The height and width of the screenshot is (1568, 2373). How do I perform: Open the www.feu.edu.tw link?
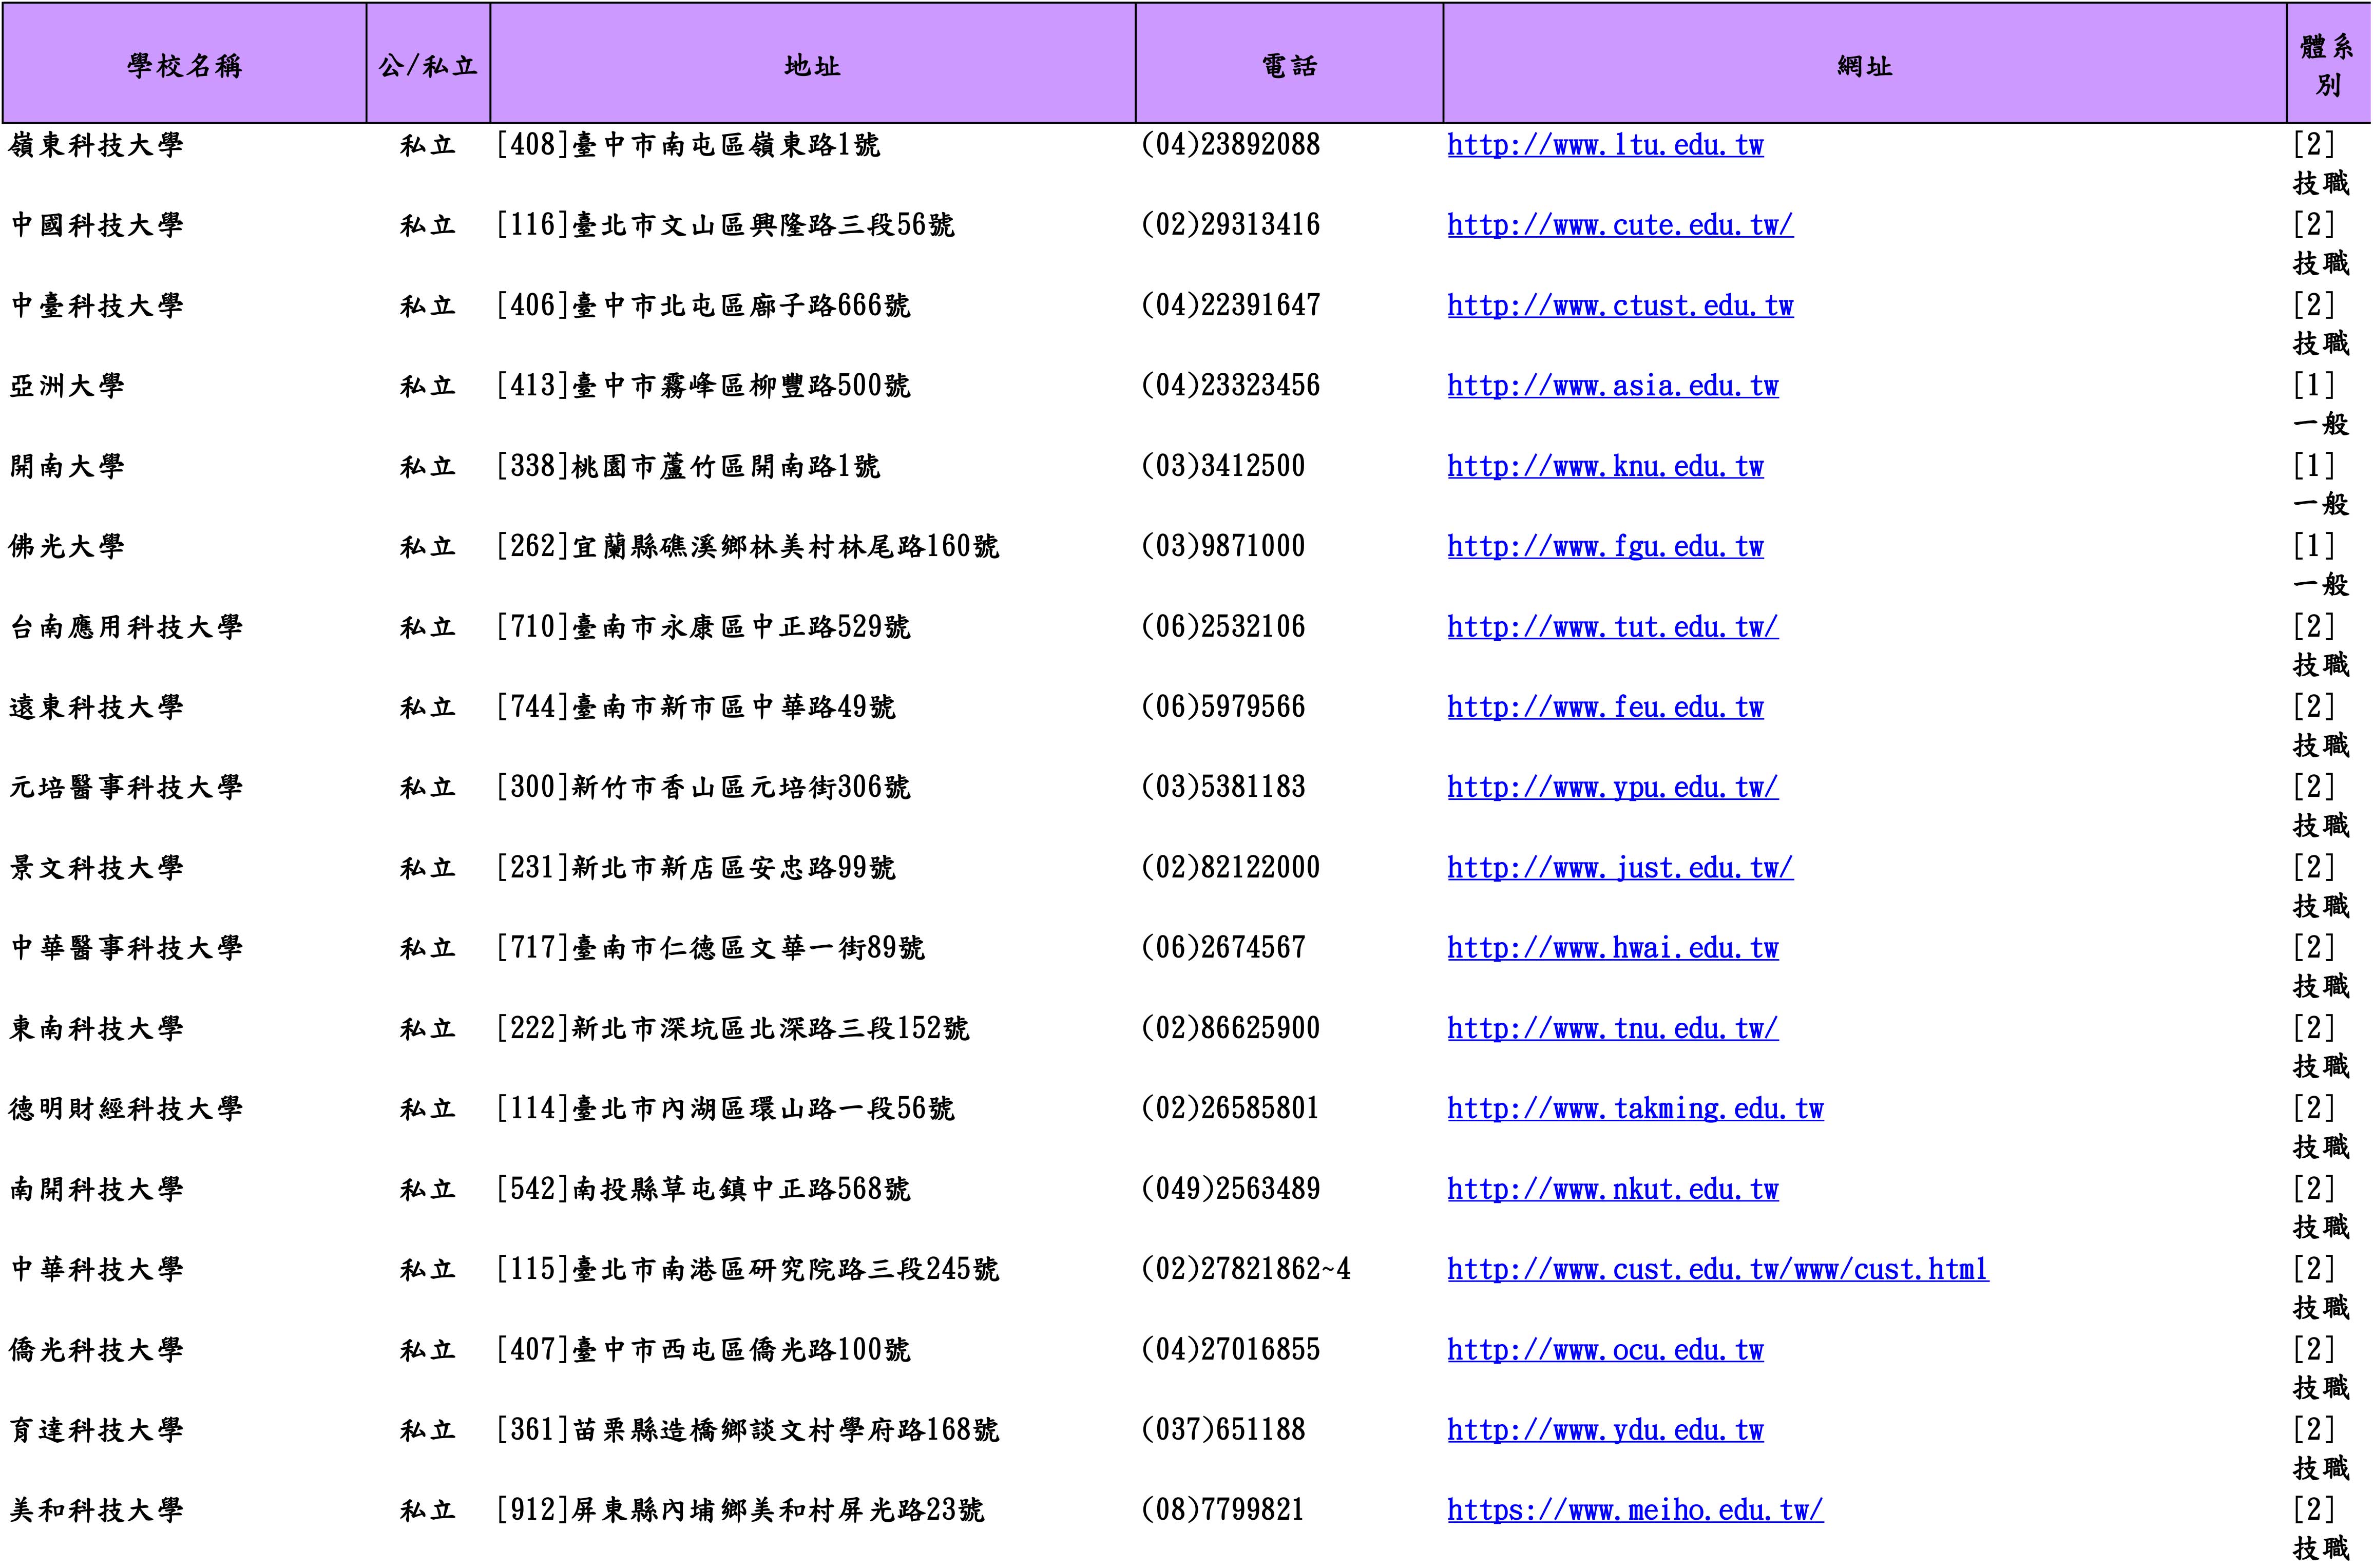pyautogui.click(x=1604, y=708)
